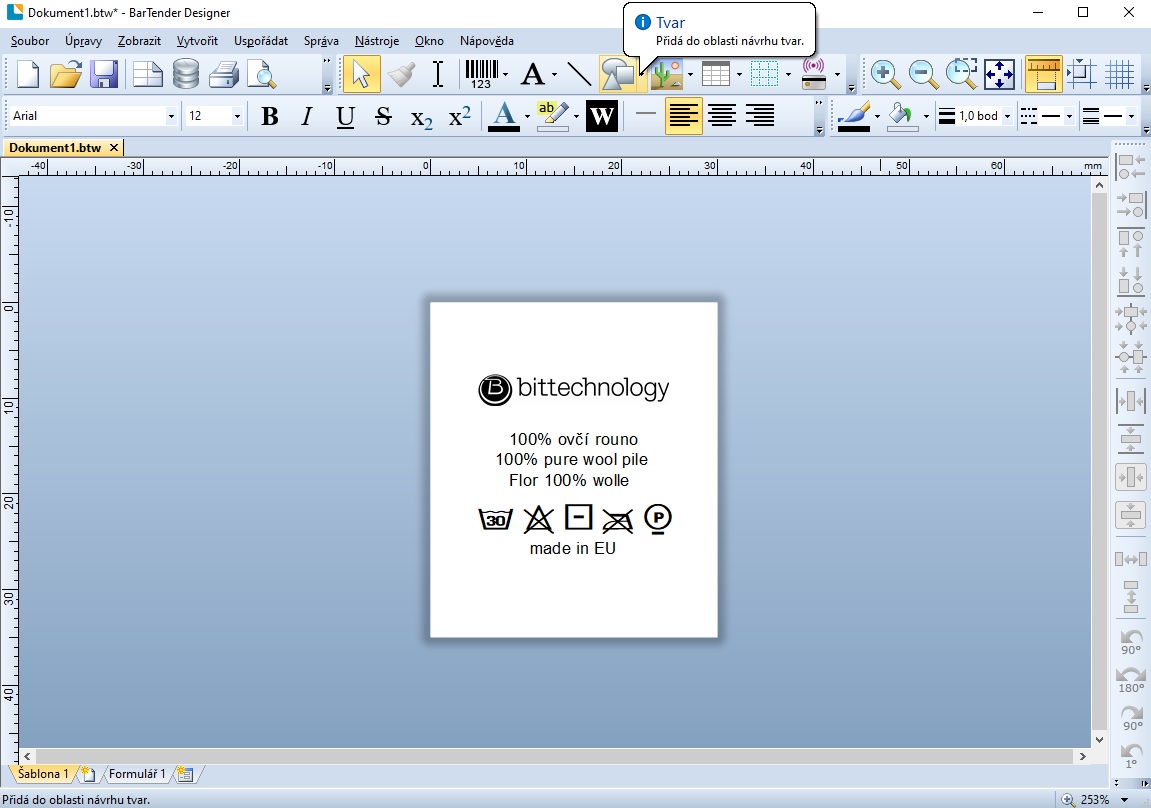Close the Dokument1.btw tab
Screen dimensions: 1151x808
pyautogui.click(x=114, y=148)
